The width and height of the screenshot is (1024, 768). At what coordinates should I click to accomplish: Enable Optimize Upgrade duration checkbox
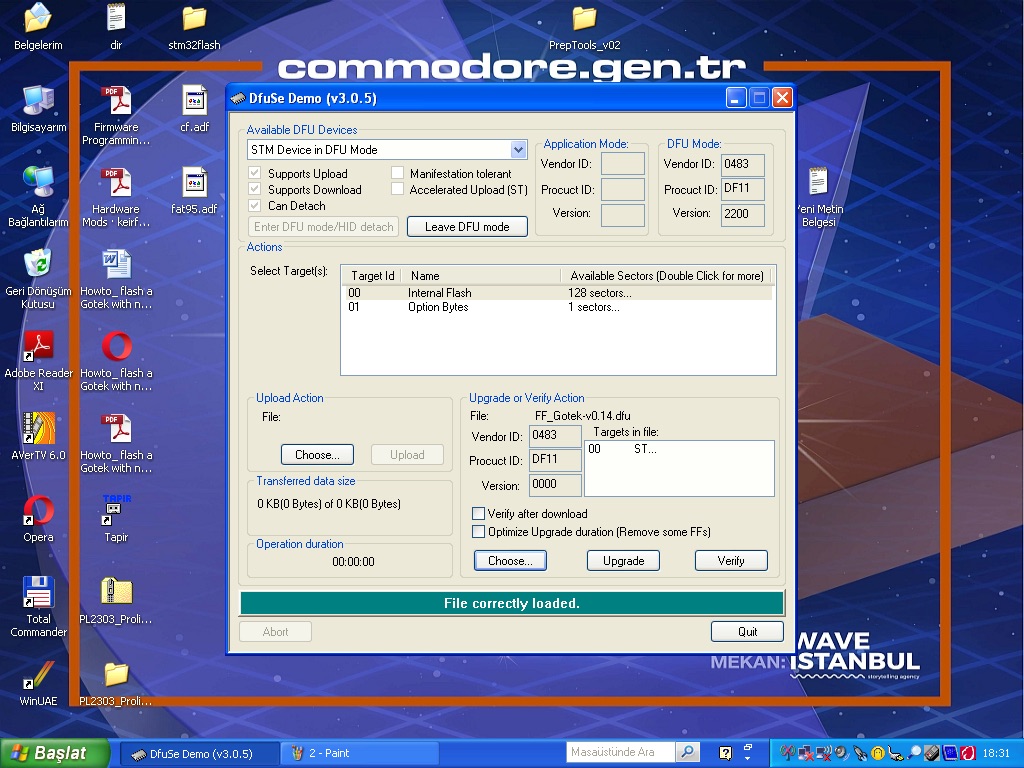[479, 532]
